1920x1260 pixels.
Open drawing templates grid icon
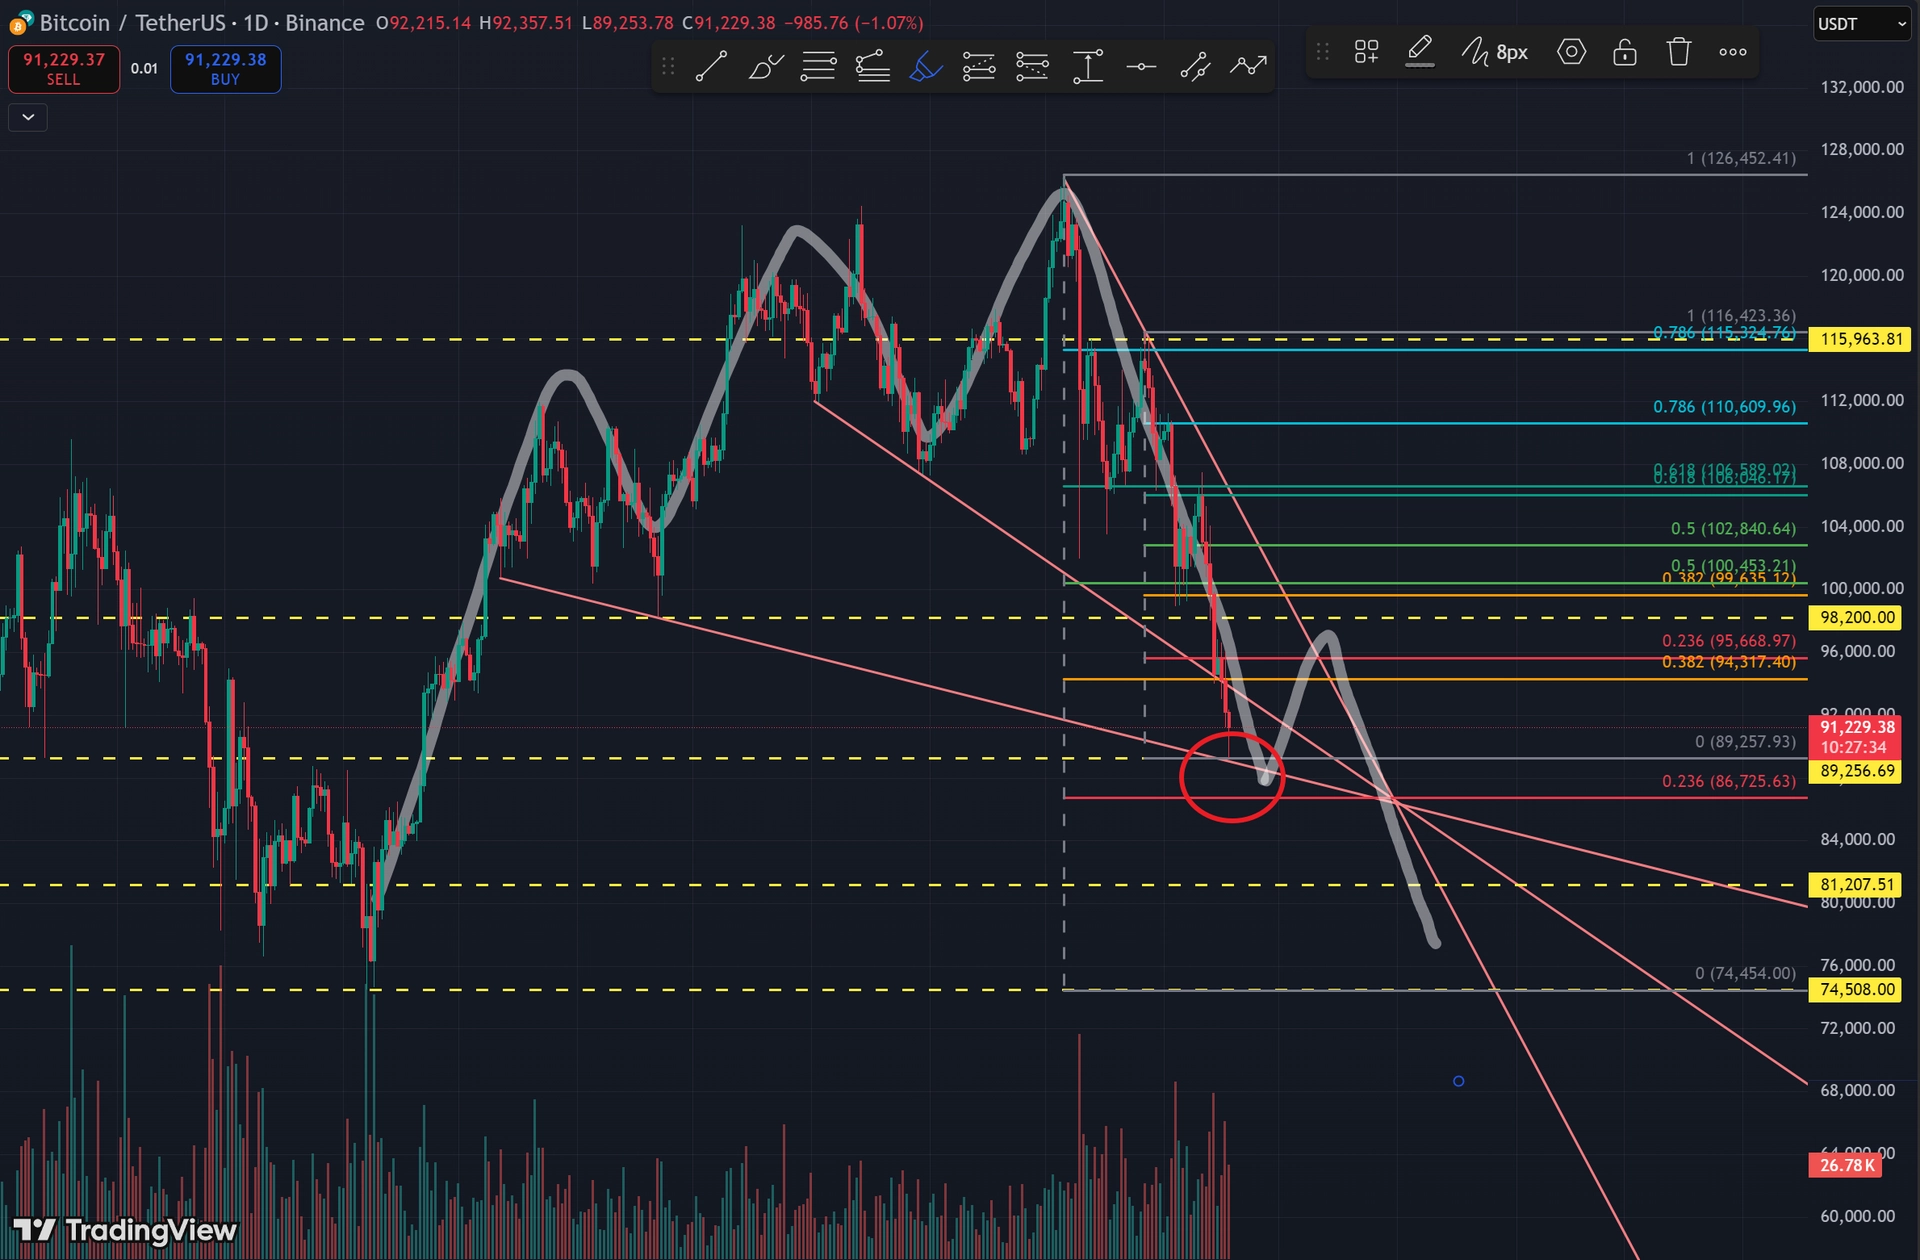[x=1366, y=52]
